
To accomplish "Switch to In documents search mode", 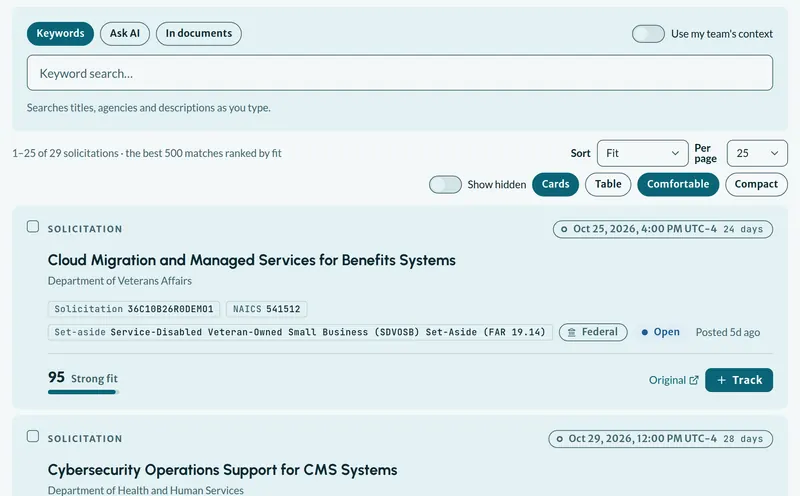I will 199,34.
